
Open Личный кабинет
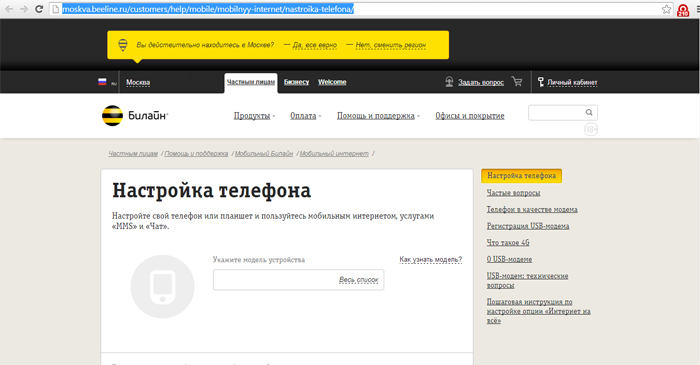click(572, 82)
